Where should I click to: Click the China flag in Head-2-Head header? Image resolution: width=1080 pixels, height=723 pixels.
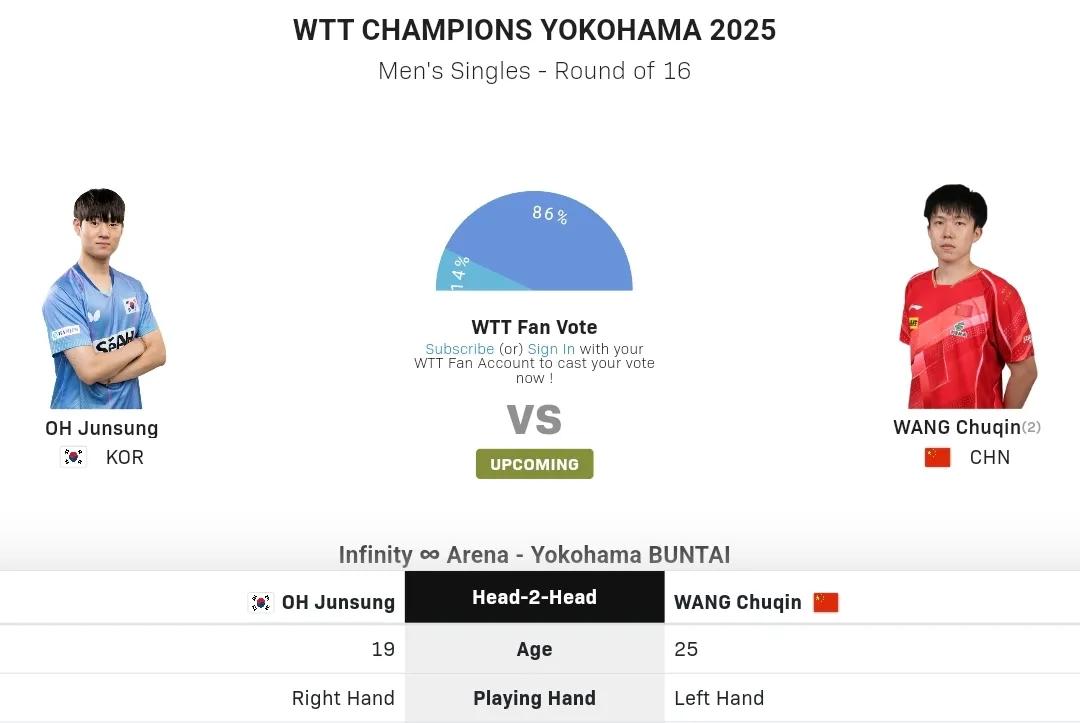pos(826,602)
